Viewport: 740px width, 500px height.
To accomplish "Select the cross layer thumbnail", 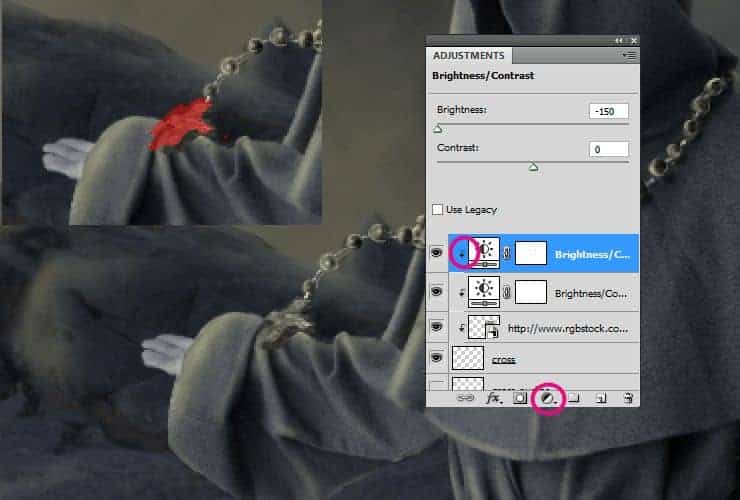I will tap(468, 358).
